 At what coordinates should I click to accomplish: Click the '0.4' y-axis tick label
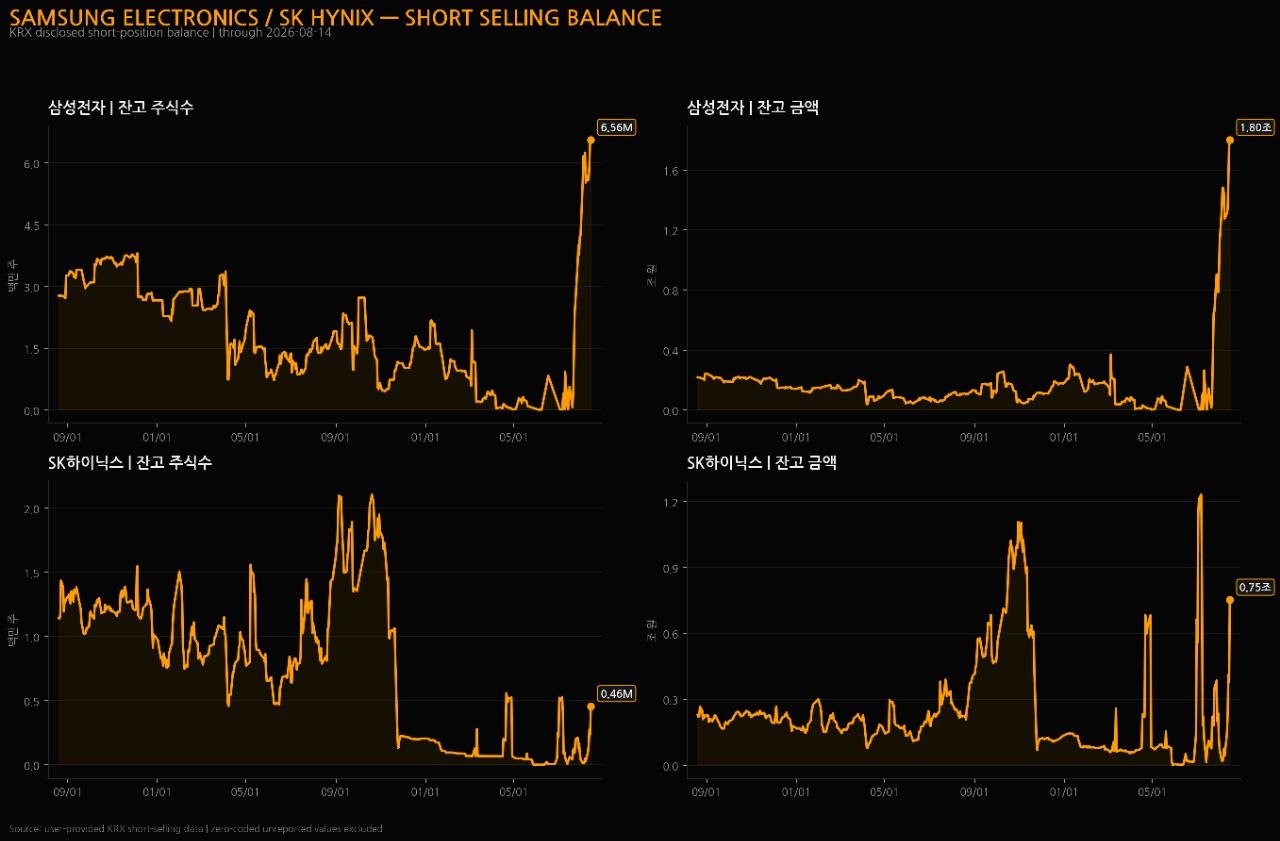click(x=673, y=351)
